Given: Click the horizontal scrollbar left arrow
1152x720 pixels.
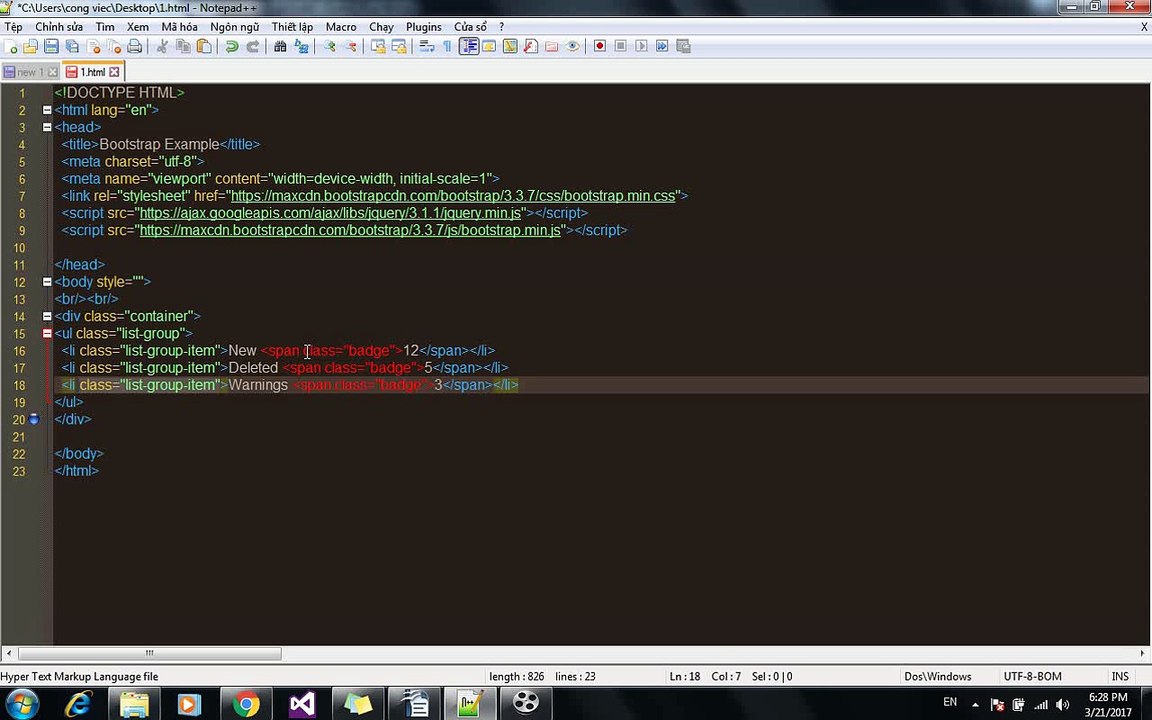Looking at the screenshot, I should [8, 653].
